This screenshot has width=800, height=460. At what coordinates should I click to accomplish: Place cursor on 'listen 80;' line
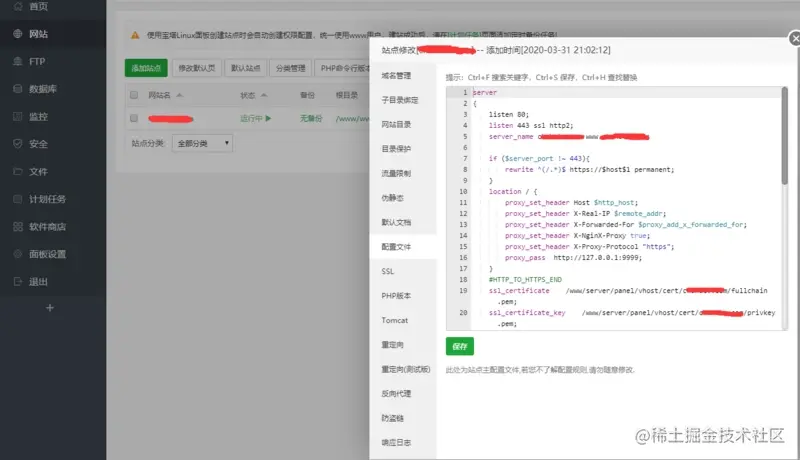click(x=509, y=114)
